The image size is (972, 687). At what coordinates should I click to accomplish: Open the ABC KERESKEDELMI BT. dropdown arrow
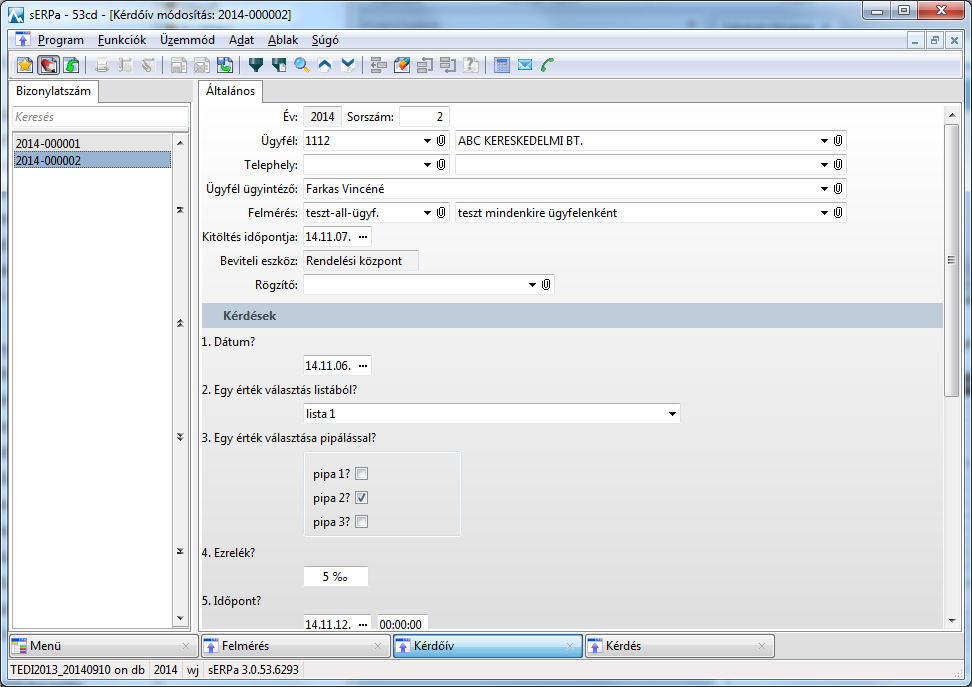(x=824, y=141)
